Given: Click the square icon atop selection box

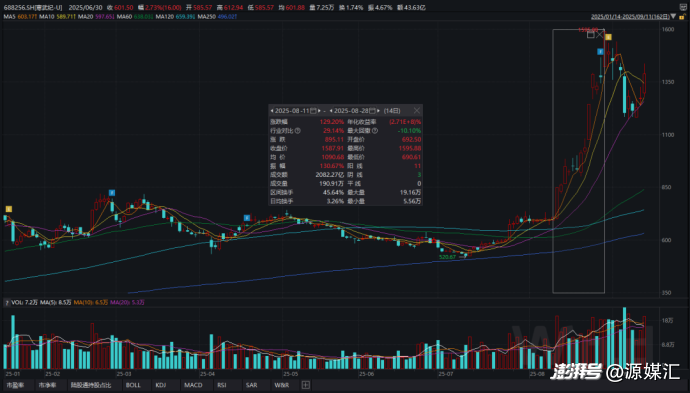Looking at the screenshot, I should tap(591, 34).
